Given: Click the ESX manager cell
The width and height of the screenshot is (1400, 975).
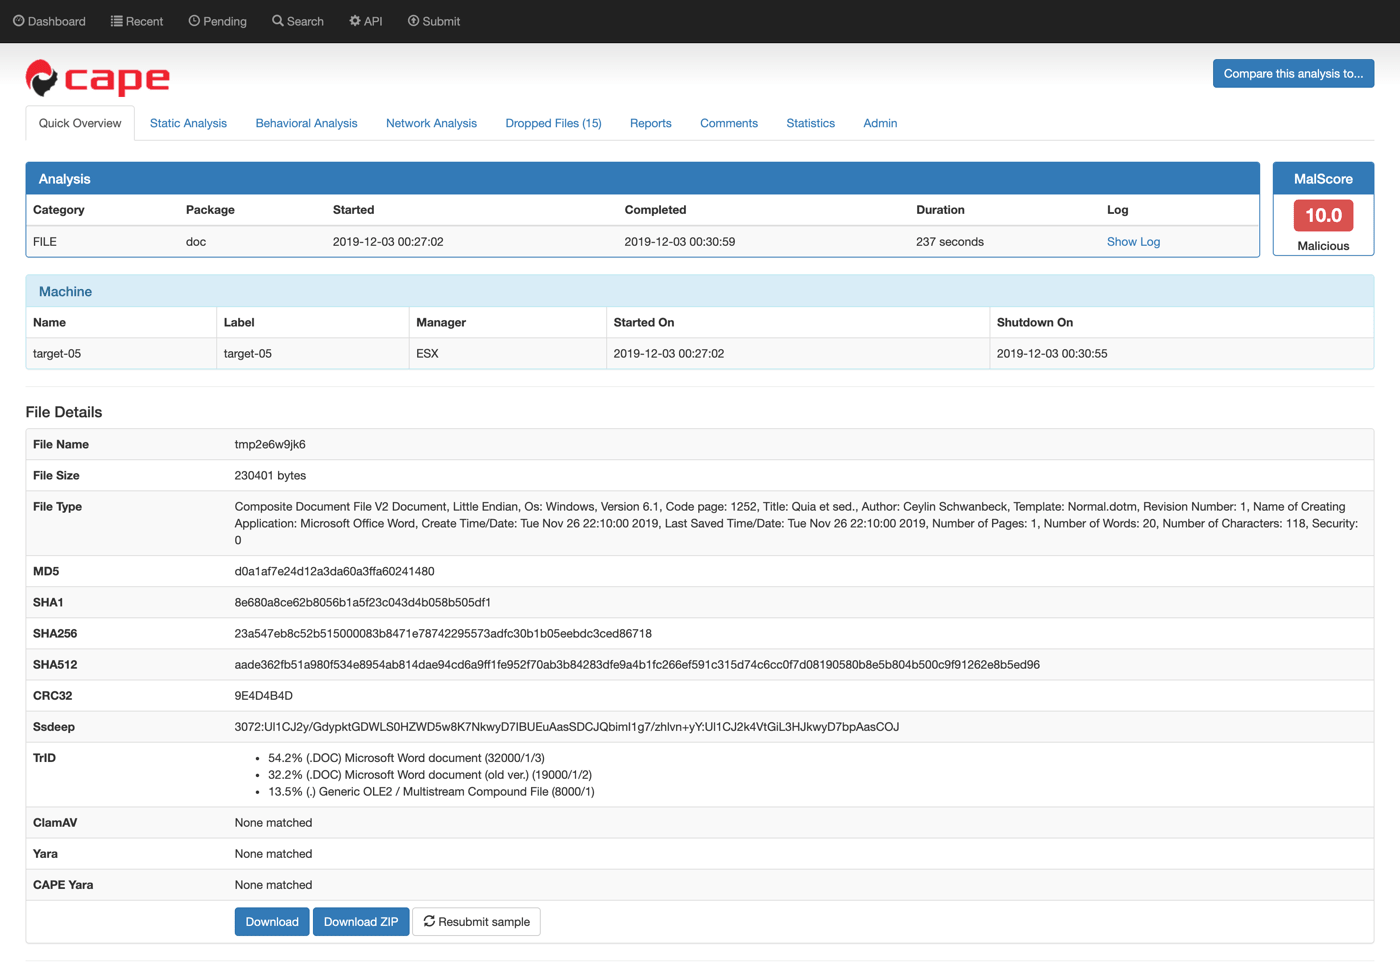Looking at the screenshot, I should tap(427, 353).
